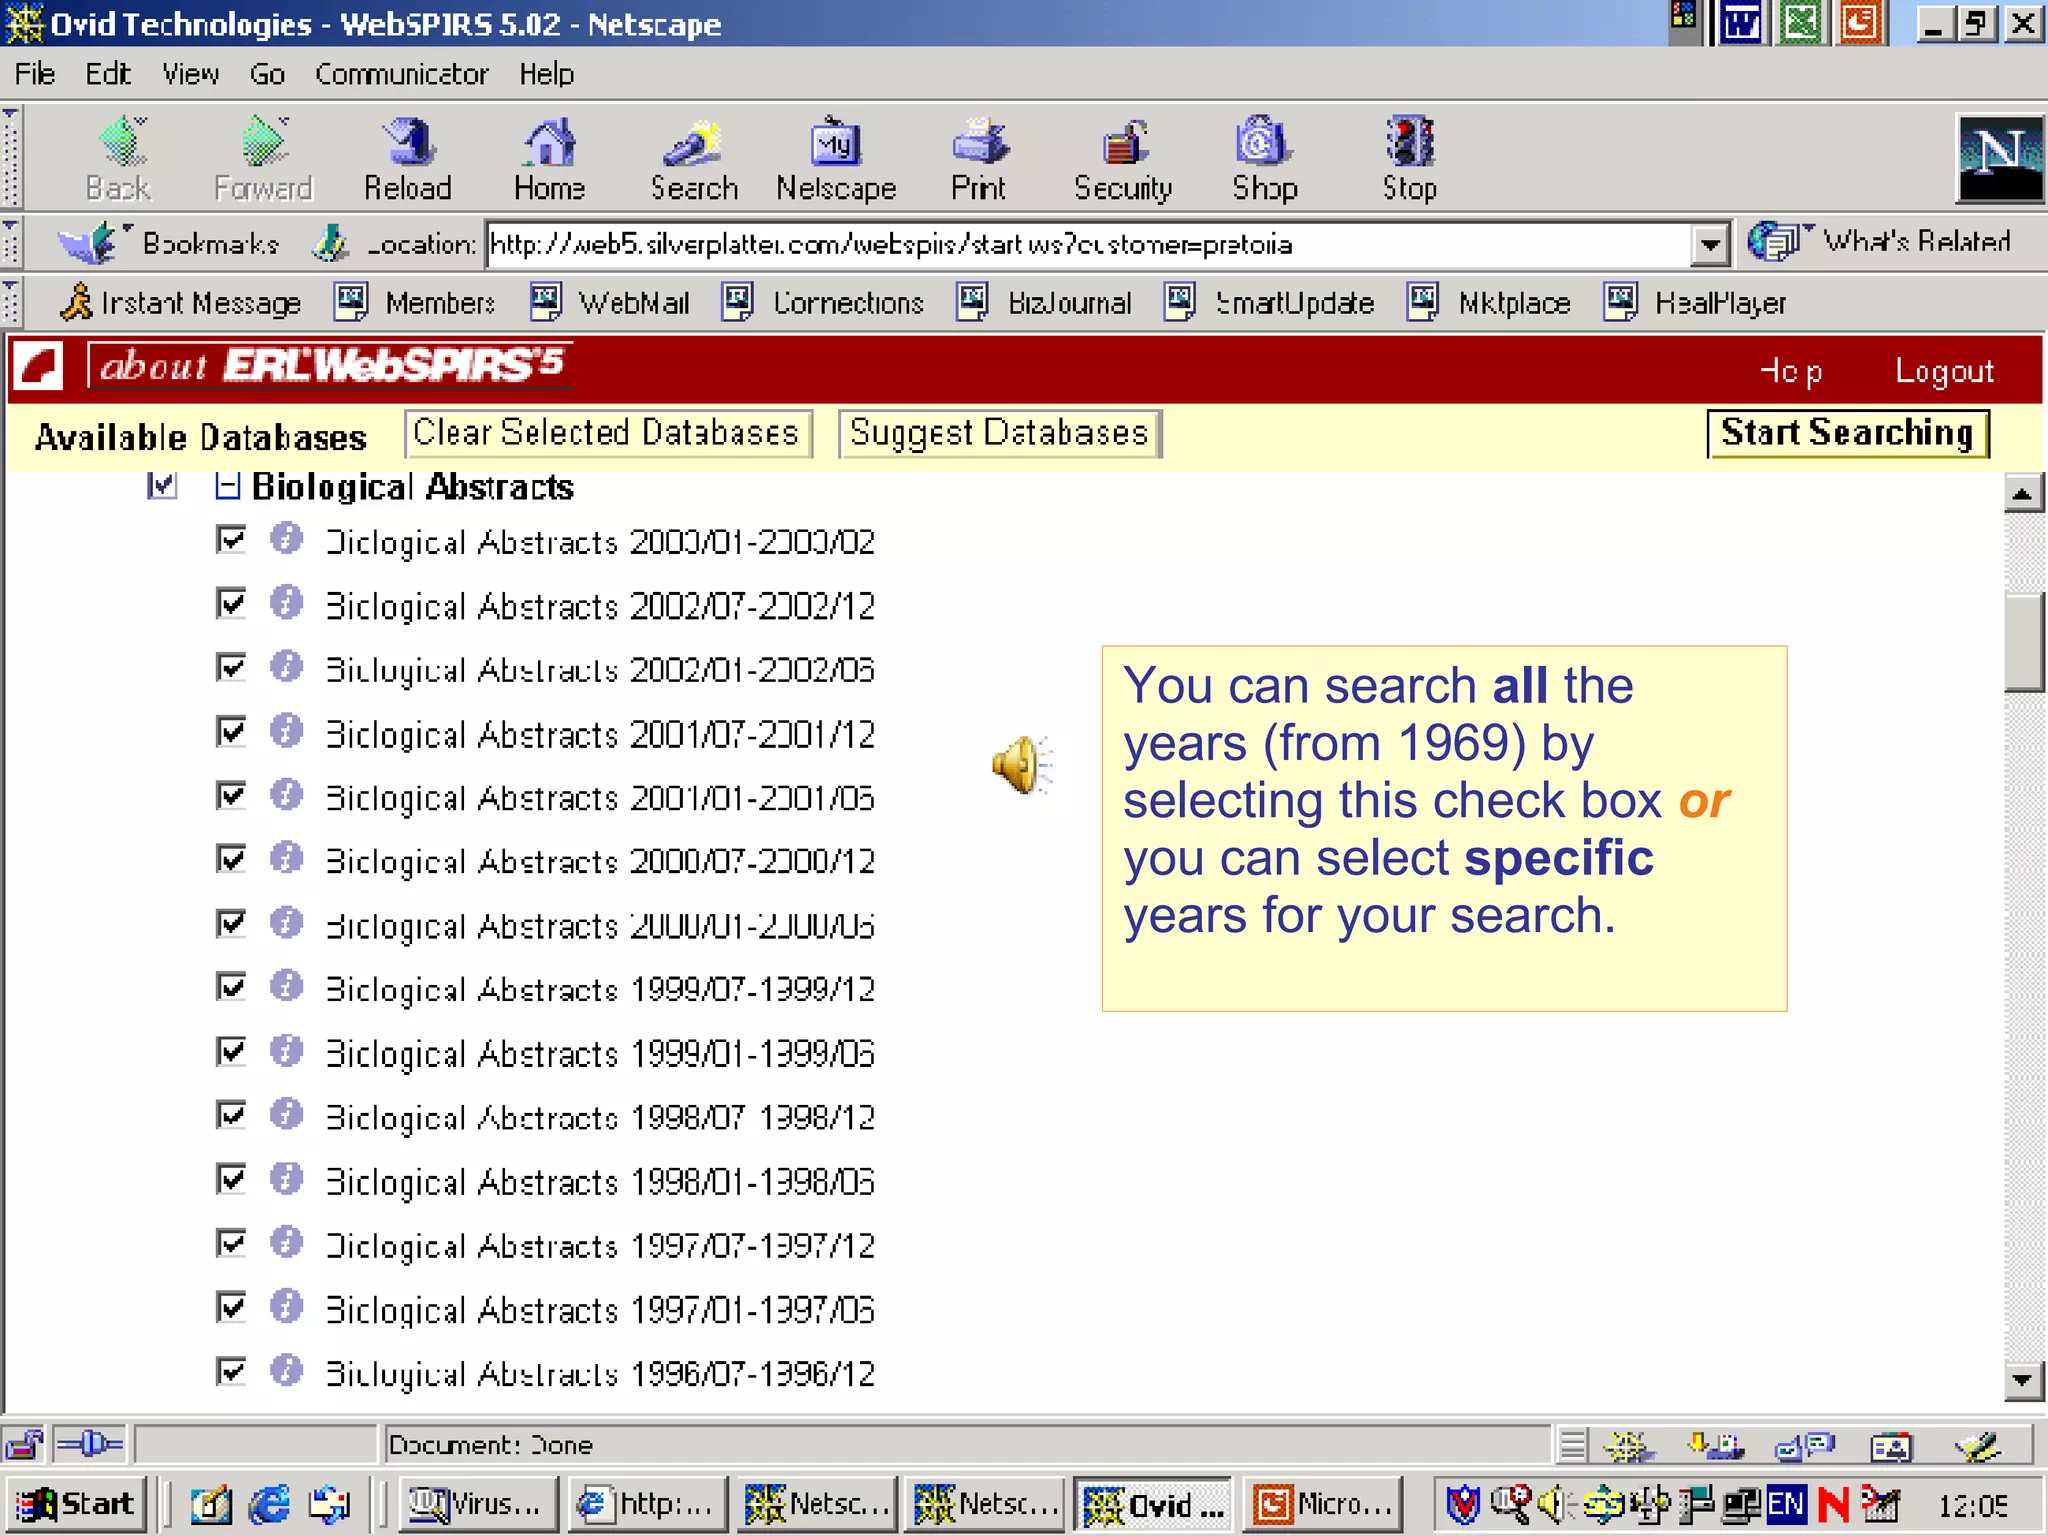Click the about ERL WebSPIRS 5 link
This screenshot has width=2048, height=1536.
pyautogui.click(x=330, y=365)
